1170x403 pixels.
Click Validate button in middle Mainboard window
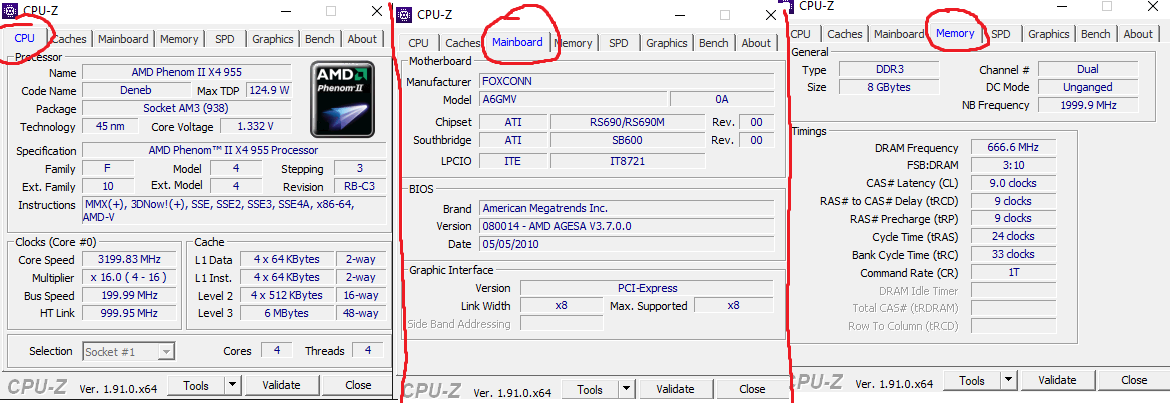(x=676, y=390)
